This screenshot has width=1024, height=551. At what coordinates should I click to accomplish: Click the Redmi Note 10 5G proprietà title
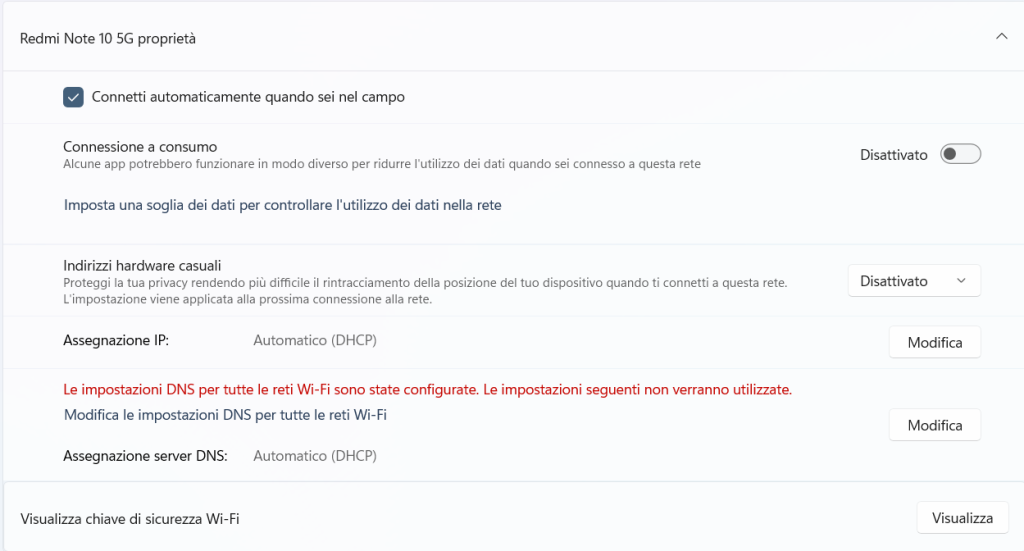tap(108, 39)
